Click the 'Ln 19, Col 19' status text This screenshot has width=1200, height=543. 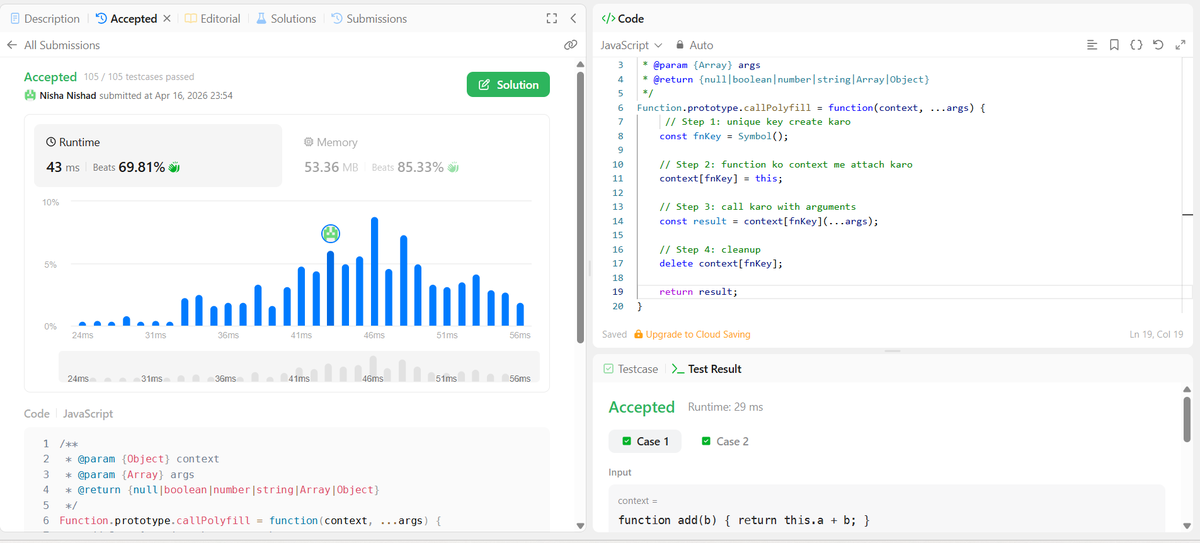[1155, 334]
